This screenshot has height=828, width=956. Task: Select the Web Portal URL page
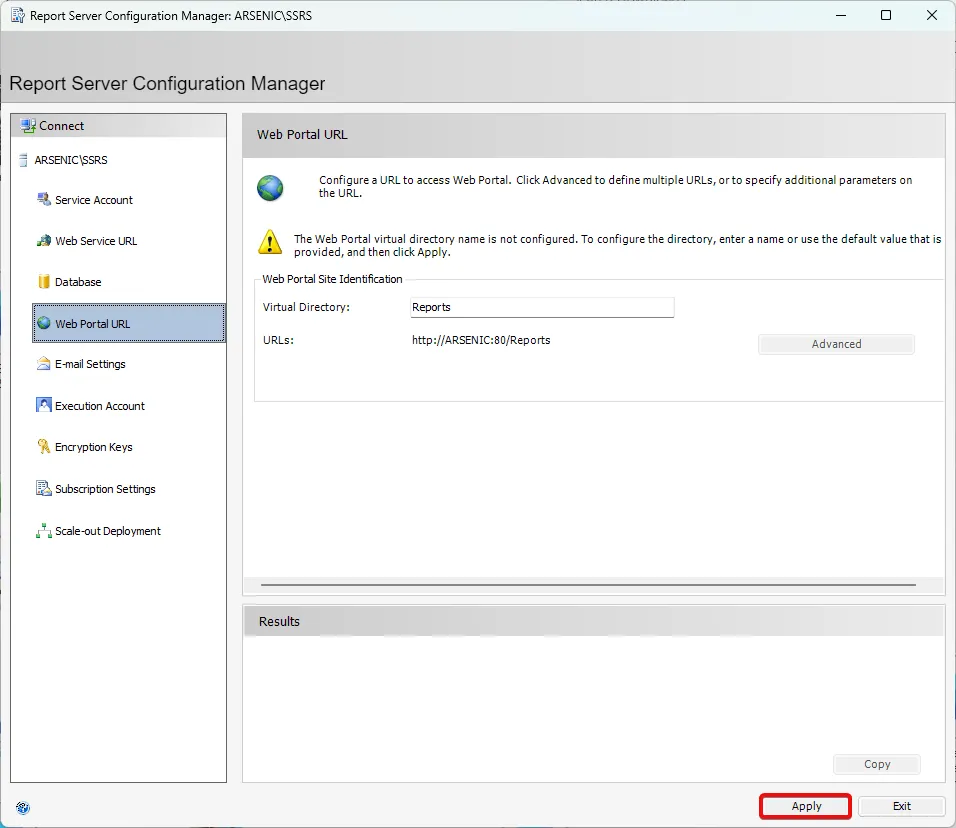129,323
